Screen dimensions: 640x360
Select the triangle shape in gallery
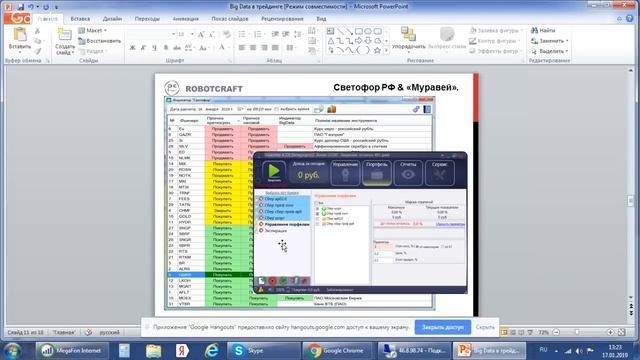click(331, 41)
